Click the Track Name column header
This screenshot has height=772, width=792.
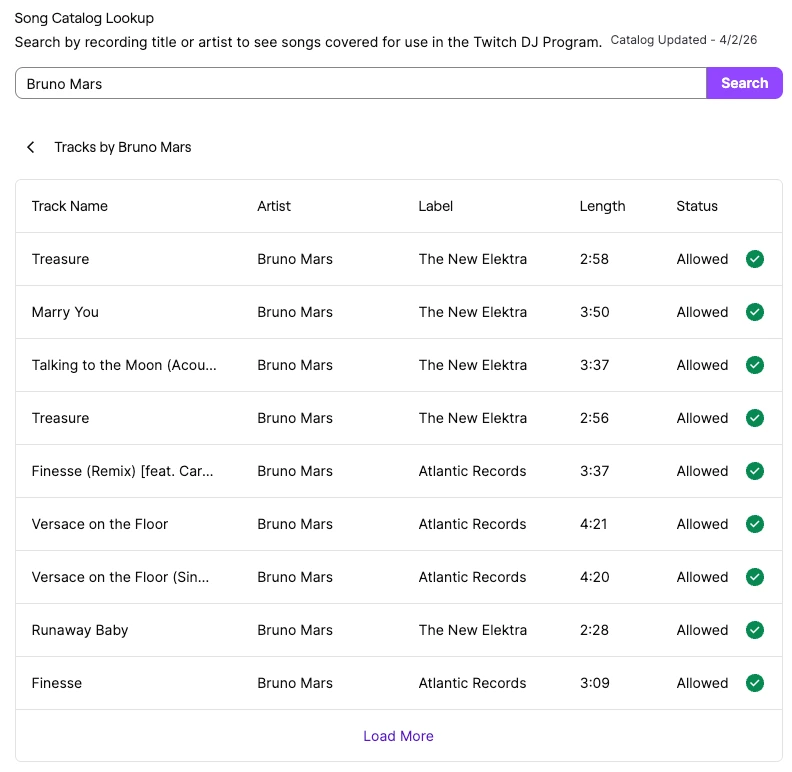(70, 206)
